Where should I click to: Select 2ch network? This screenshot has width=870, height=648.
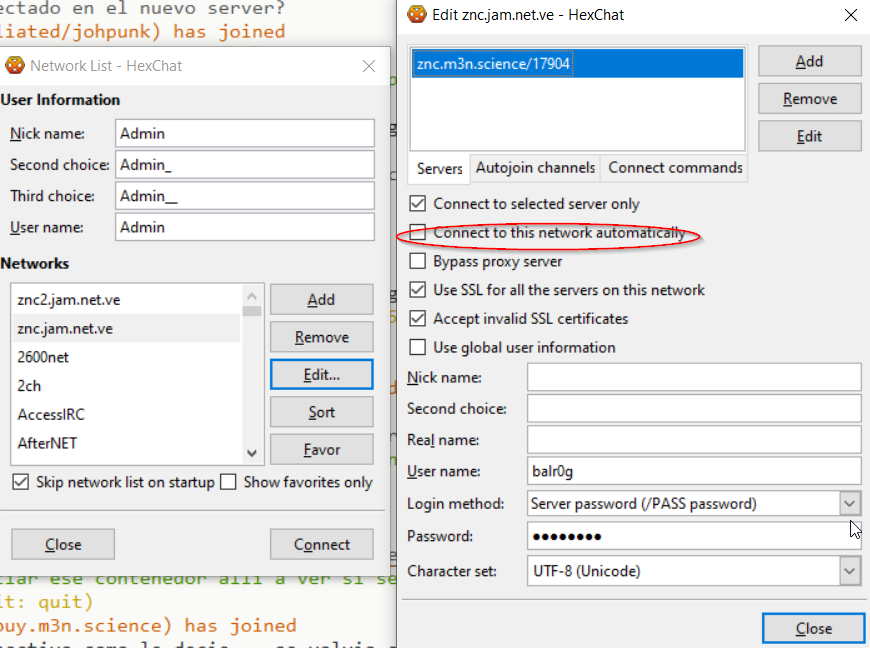pos(126,386)
